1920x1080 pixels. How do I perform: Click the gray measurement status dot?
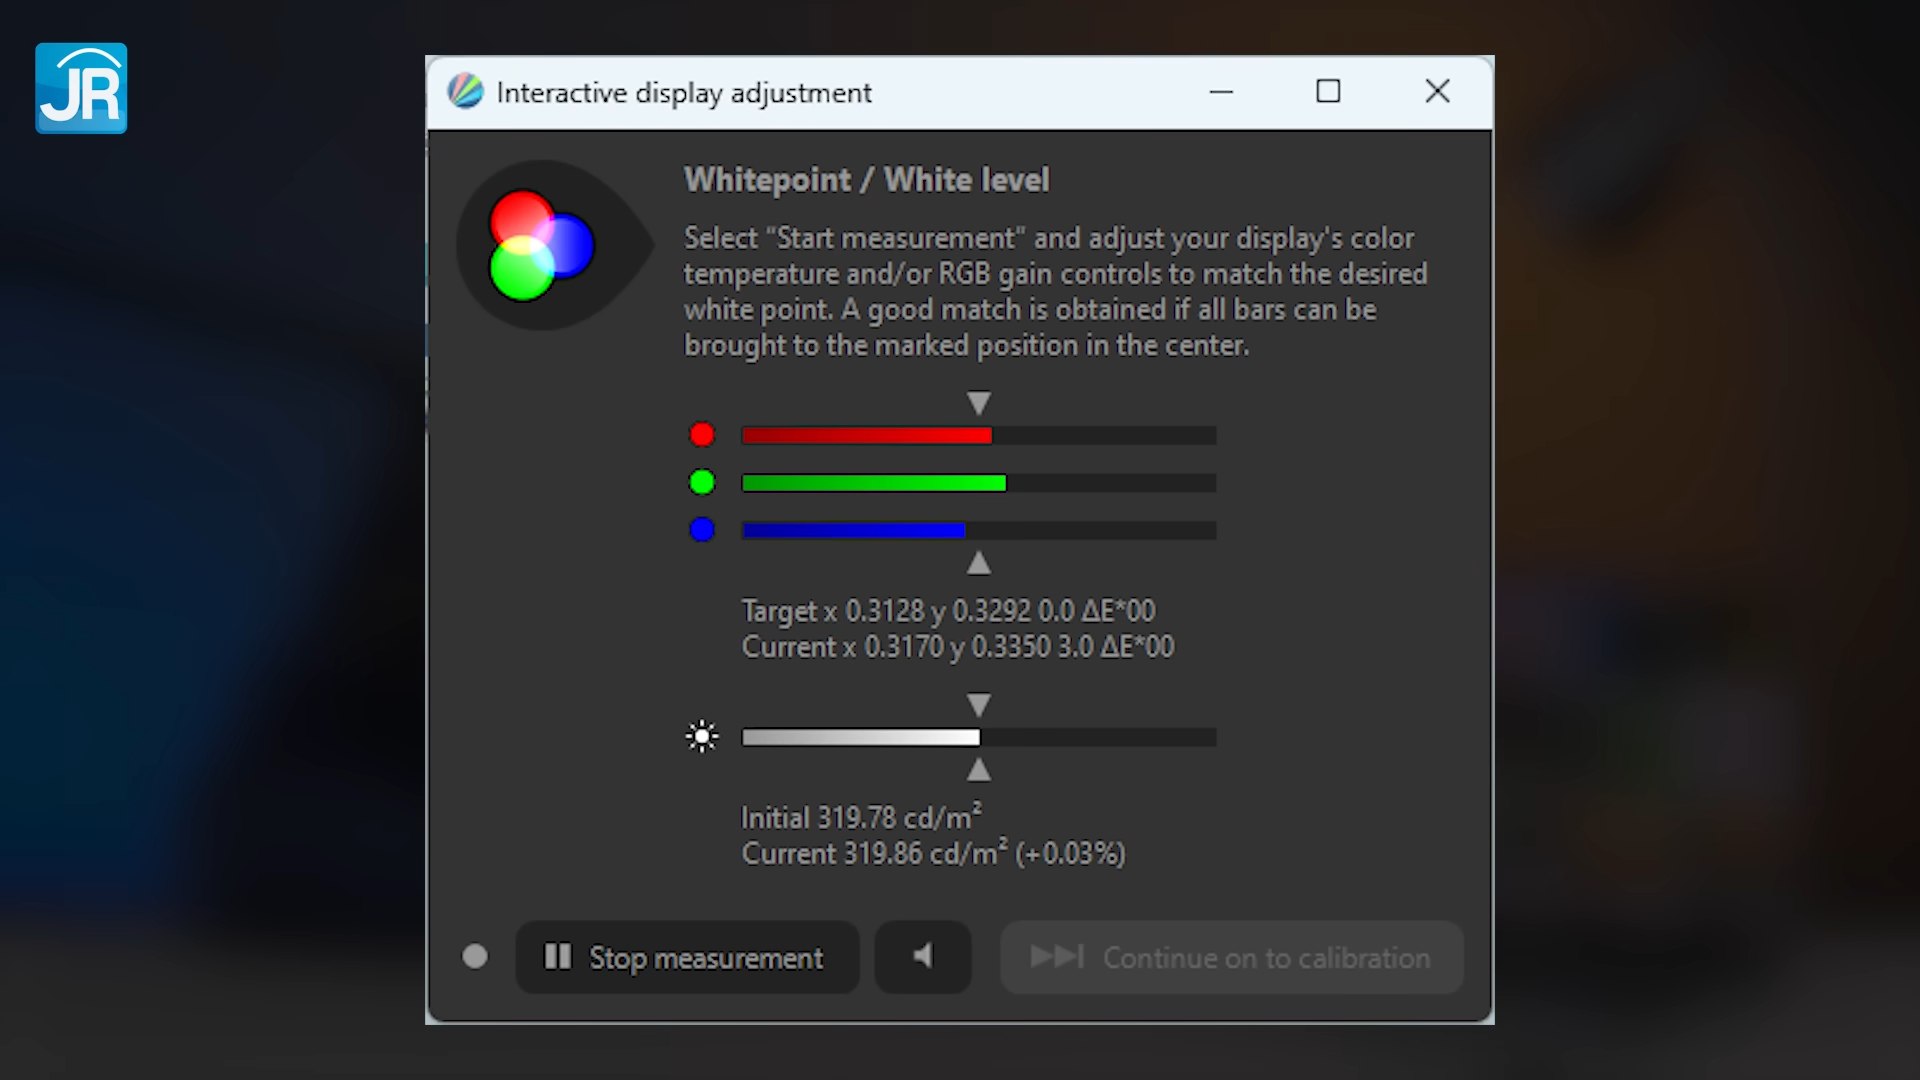pos(475,957)
